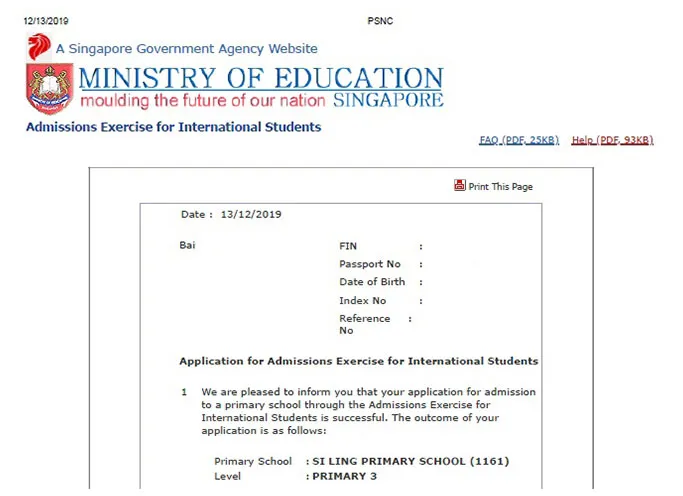Click the Singapore lion head logo

pyautogui.click(x=39, y=47)
